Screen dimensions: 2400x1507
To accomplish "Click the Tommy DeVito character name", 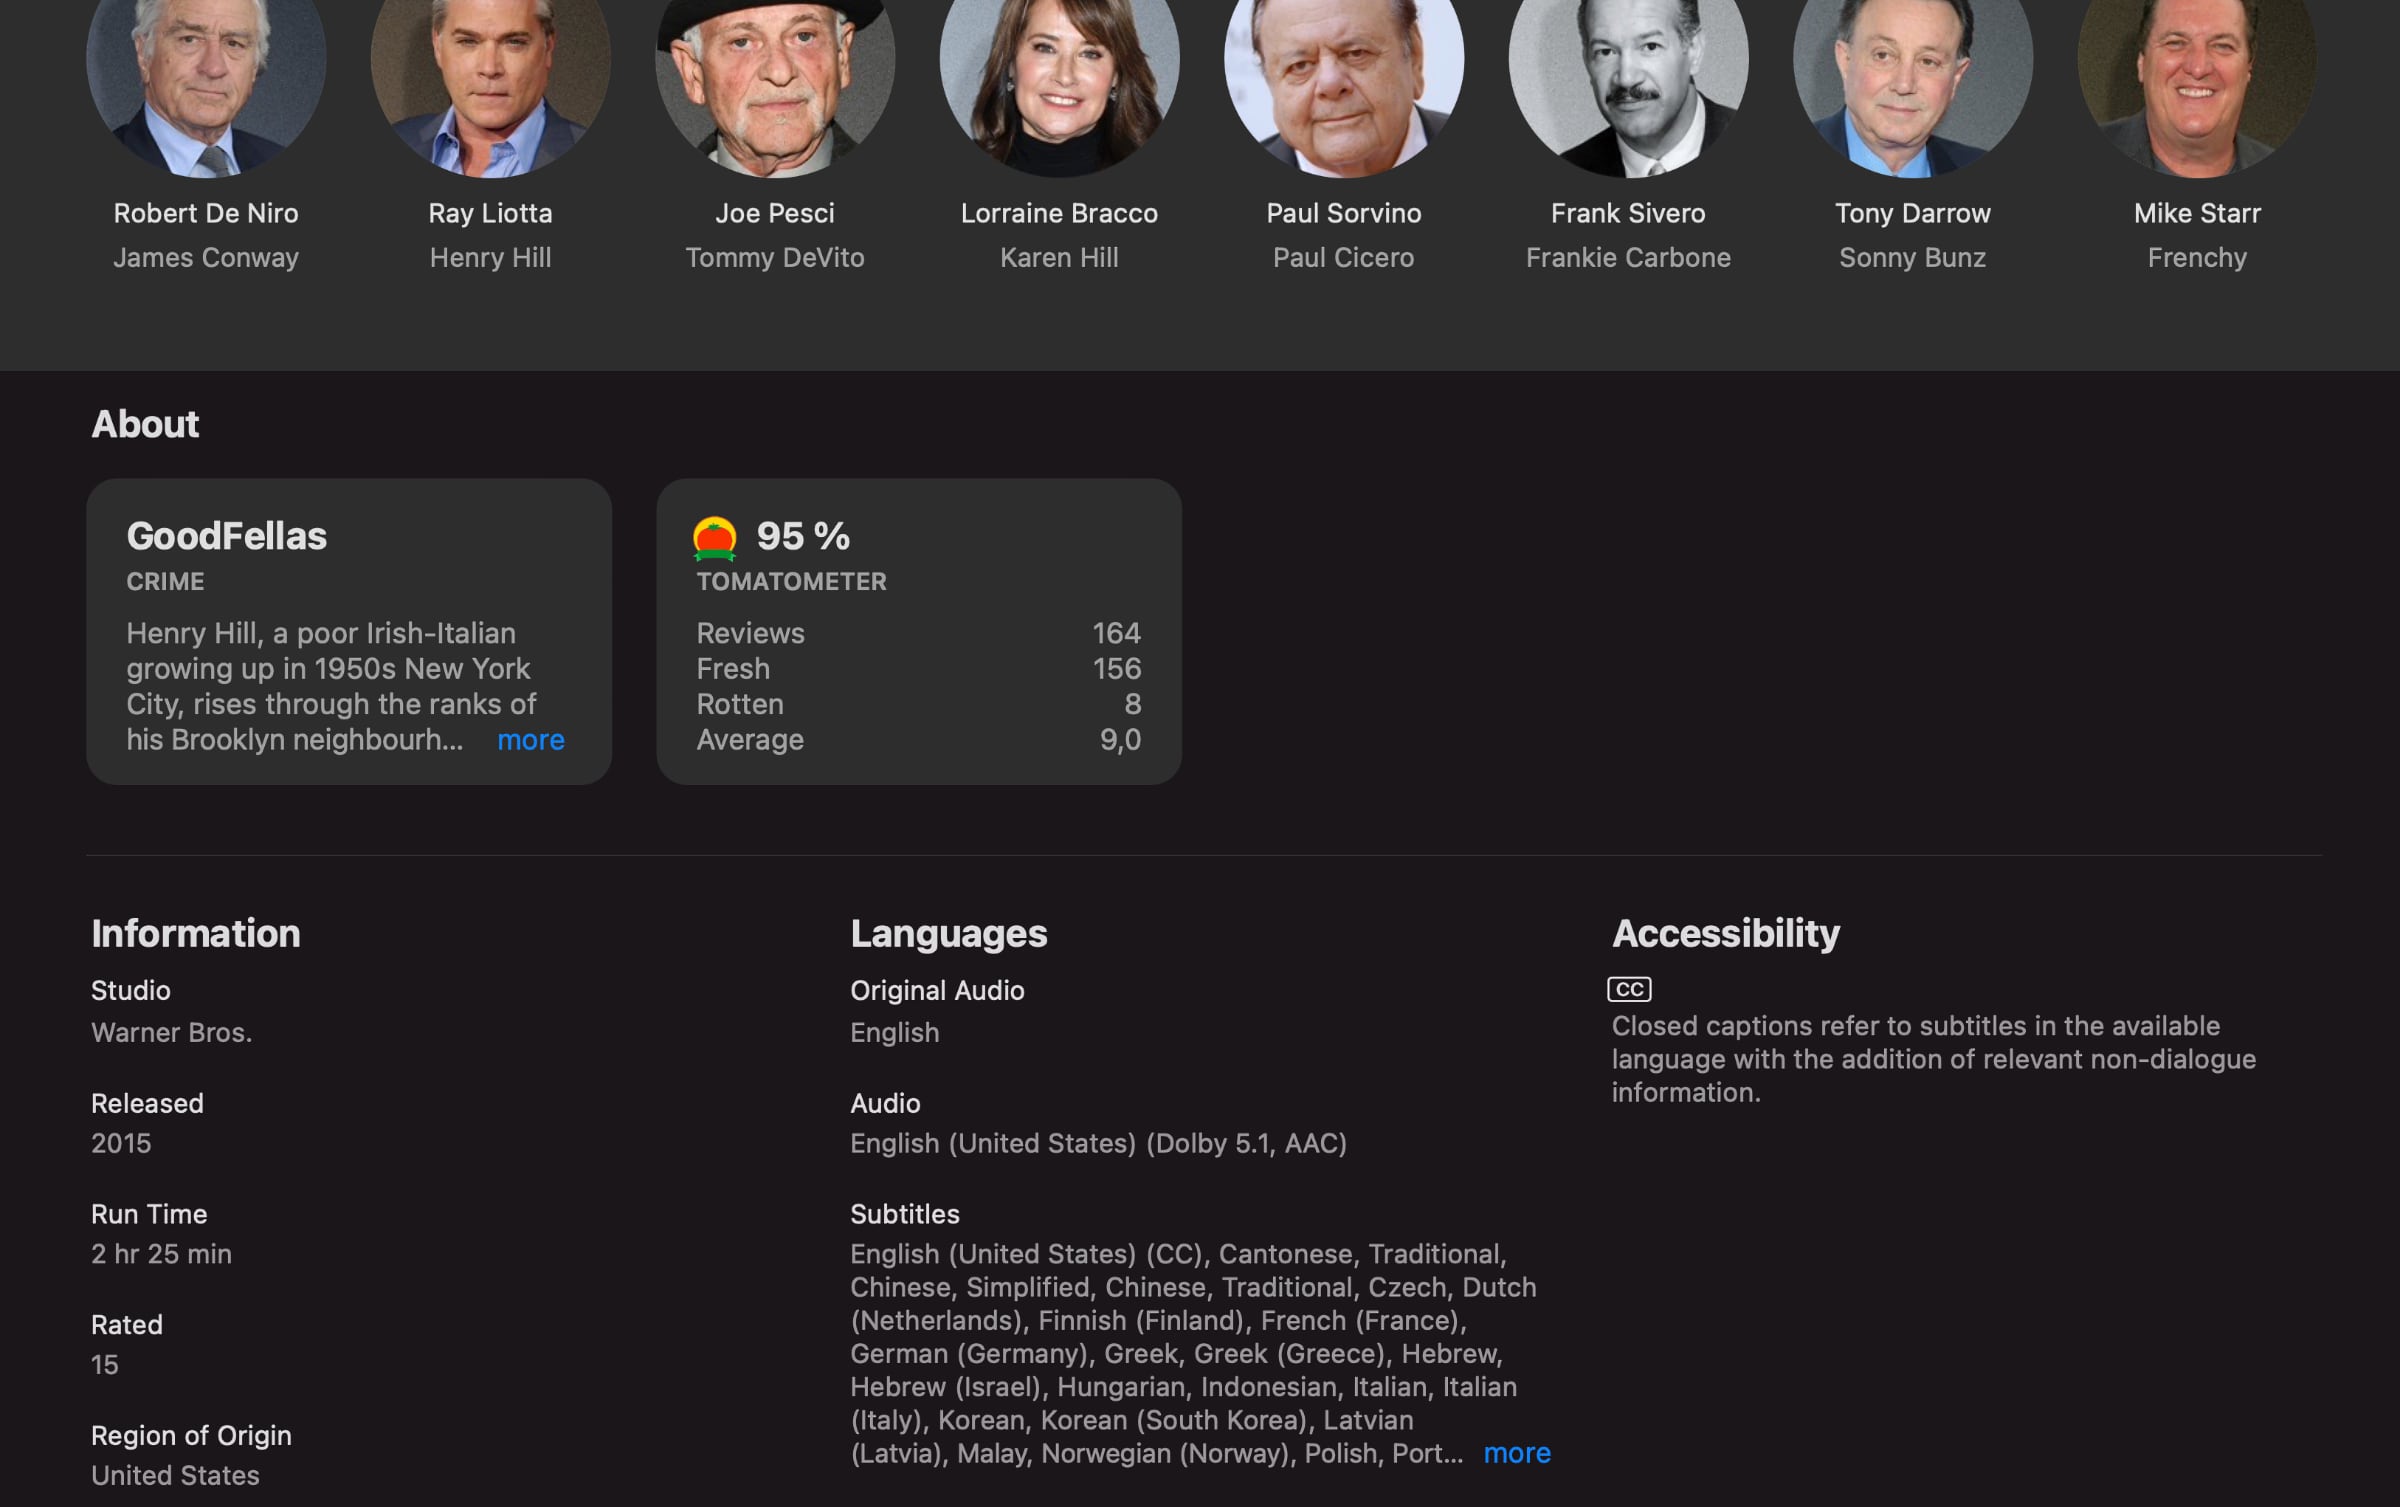I will [775, 258].
